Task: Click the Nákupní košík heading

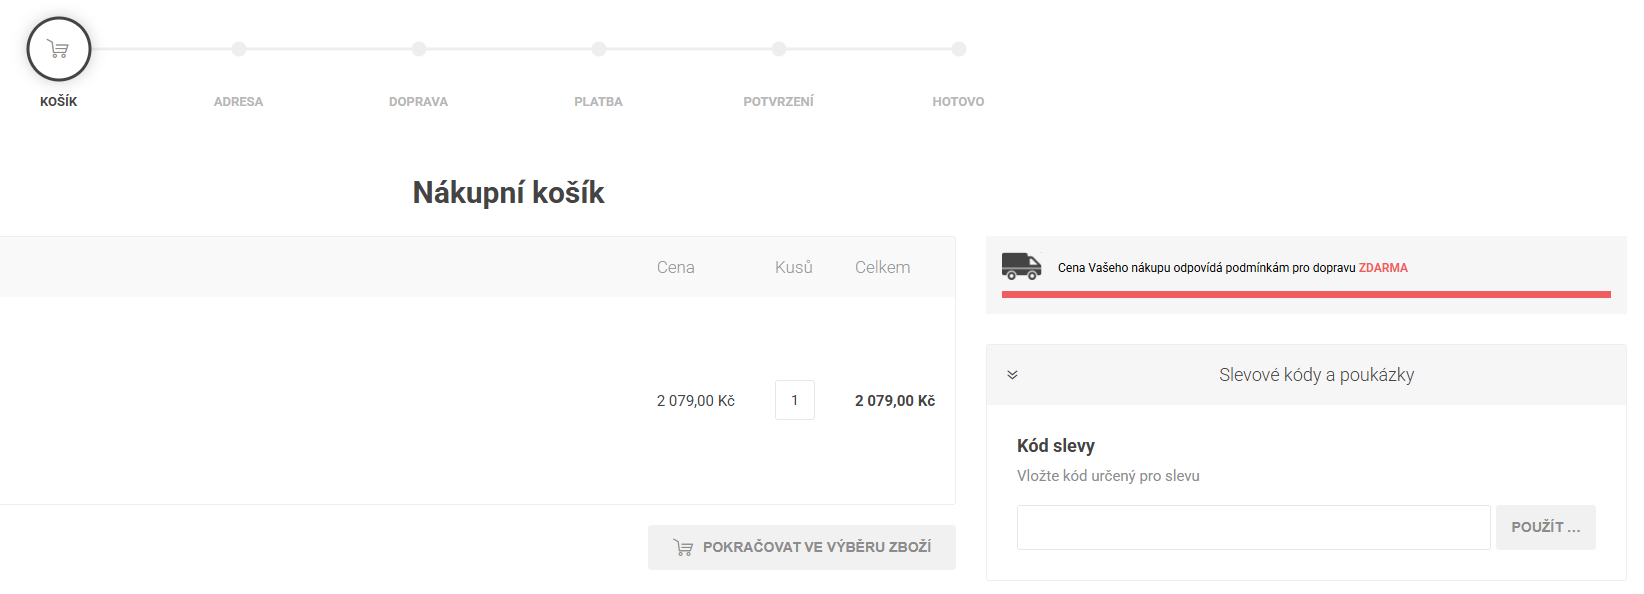Action: pos(508,193)
